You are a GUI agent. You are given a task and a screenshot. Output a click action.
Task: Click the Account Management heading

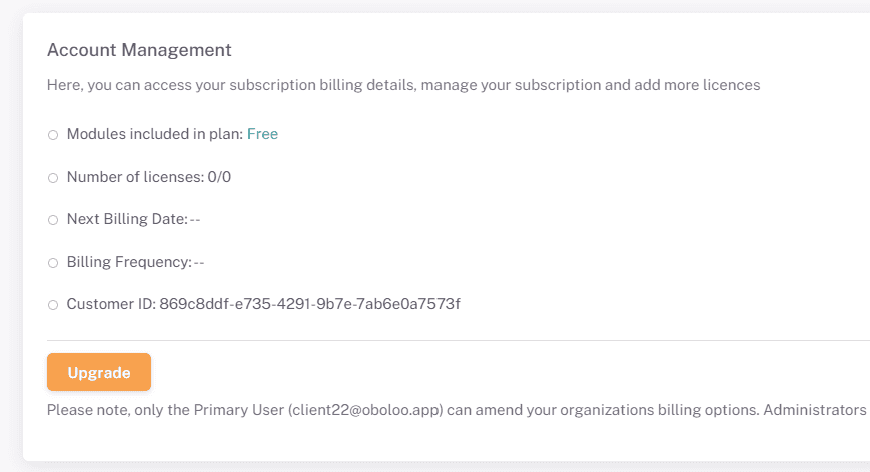tap(139, 49)
